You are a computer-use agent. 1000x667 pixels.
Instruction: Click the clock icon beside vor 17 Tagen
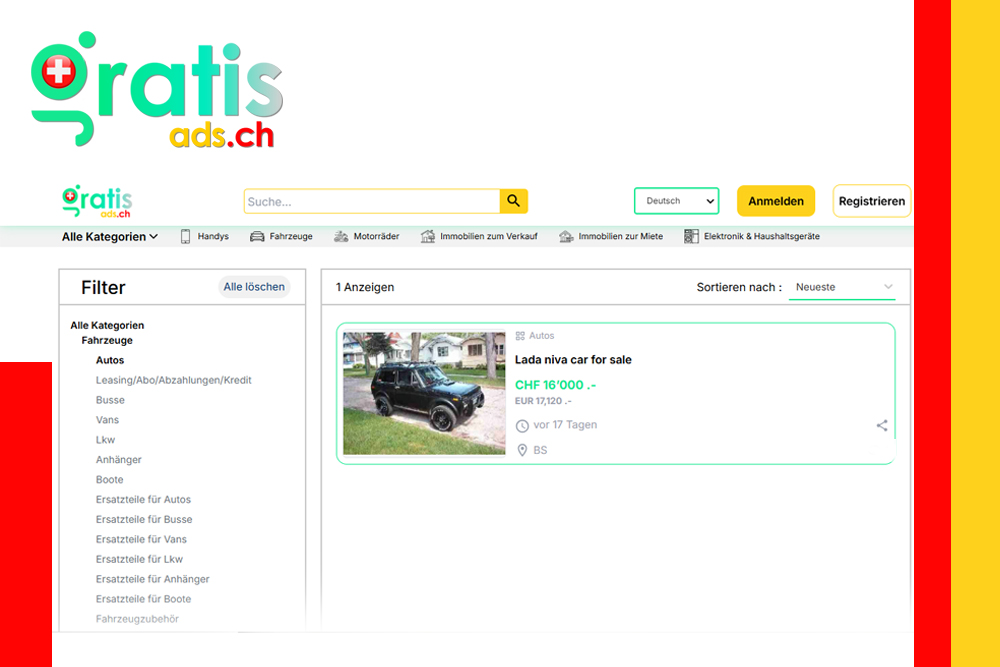click(x=522, y=425)
